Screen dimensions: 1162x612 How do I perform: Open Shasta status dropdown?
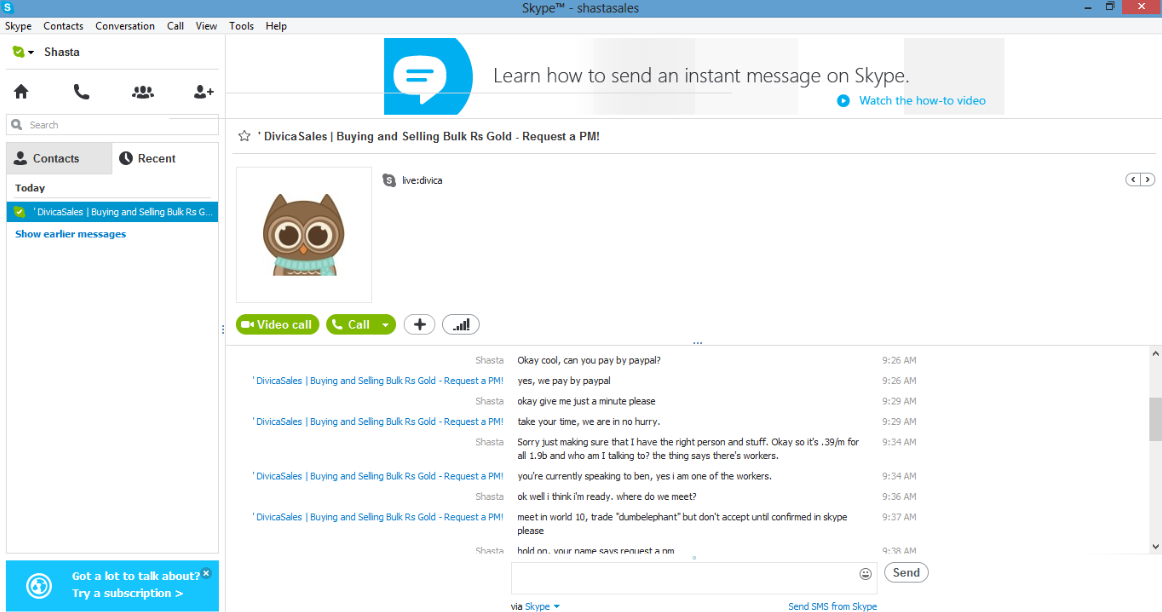point(23,52)
